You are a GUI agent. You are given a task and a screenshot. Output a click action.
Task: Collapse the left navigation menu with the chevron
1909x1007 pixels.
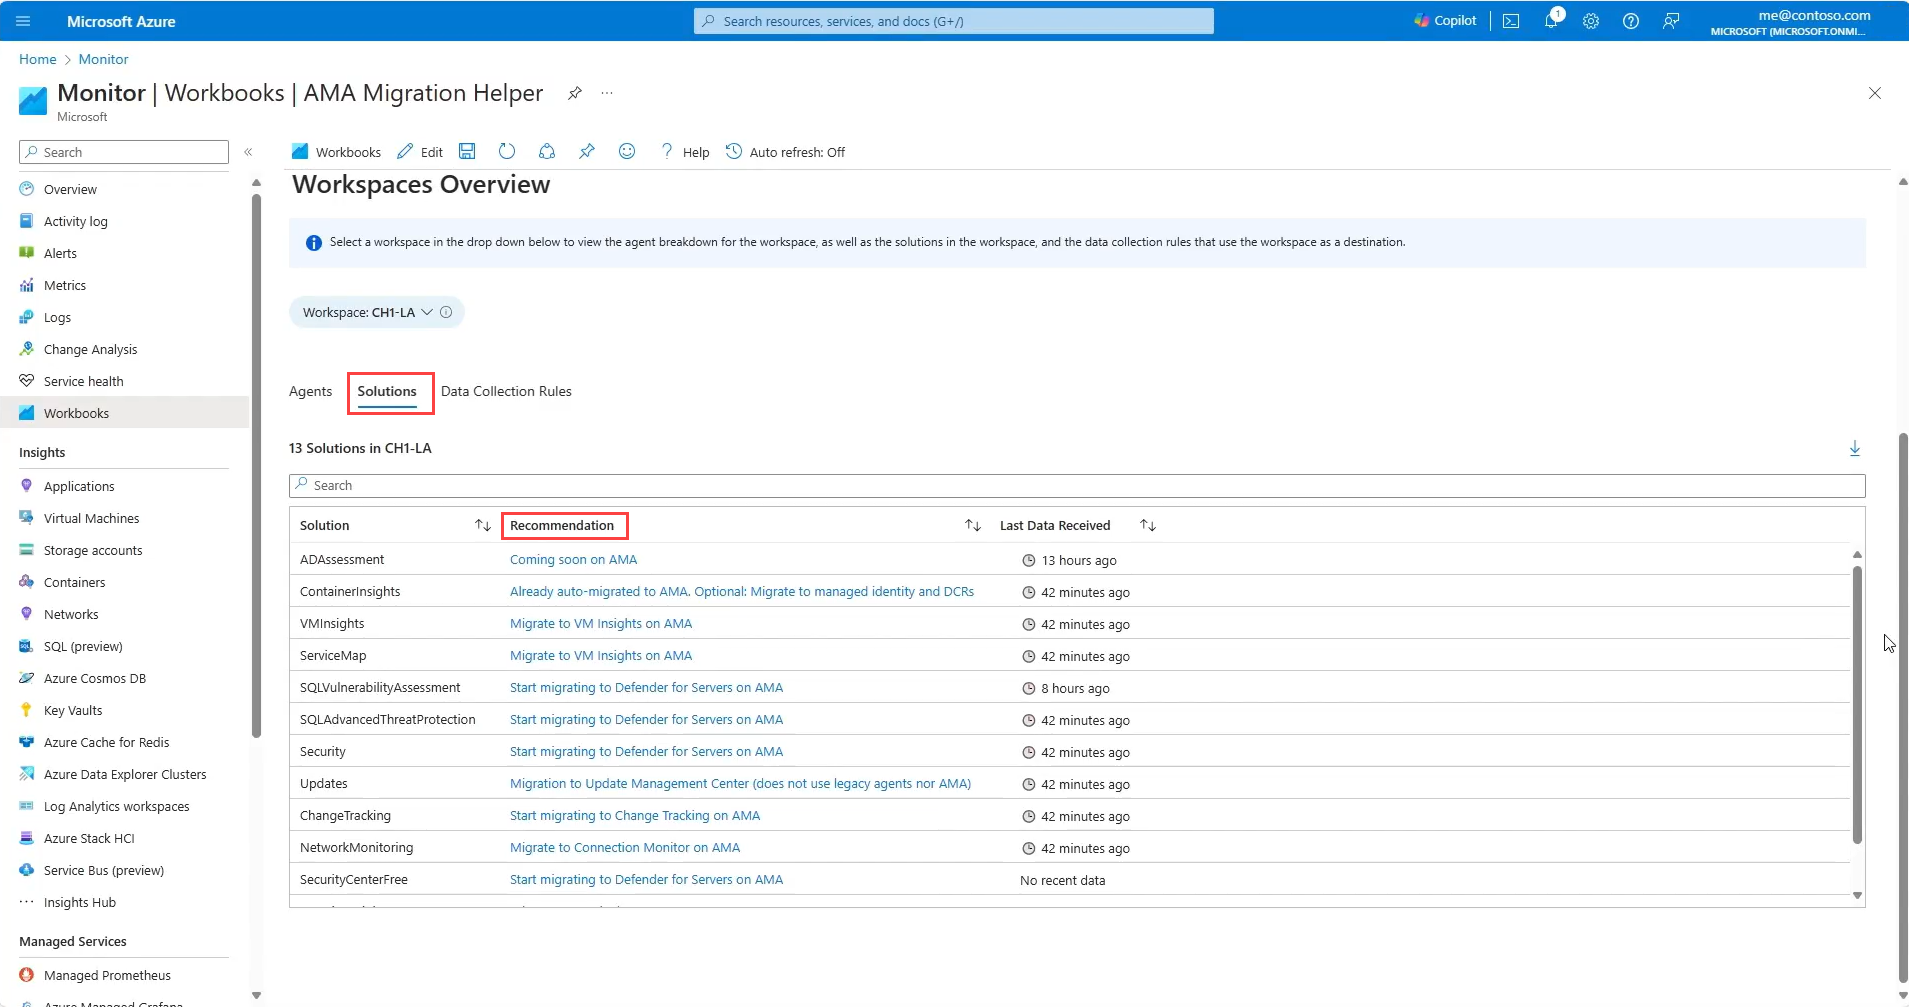tap(248, 152)
